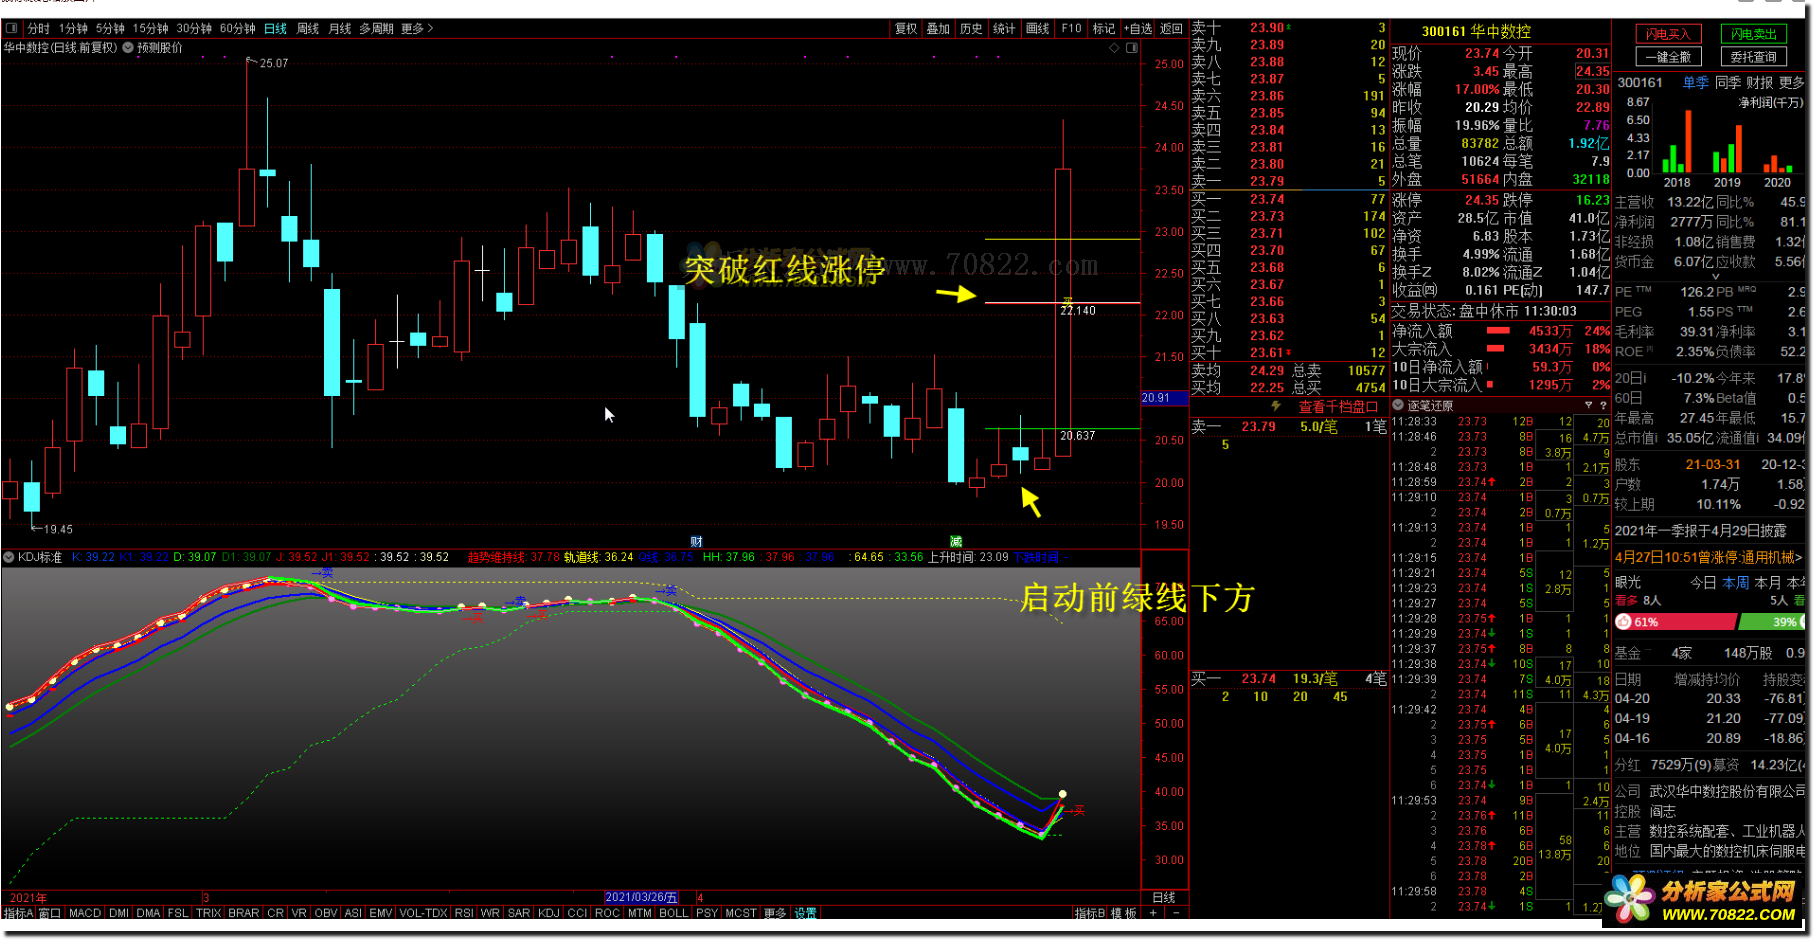Click the 叠加 overlay button

click(x=938, y=29)
